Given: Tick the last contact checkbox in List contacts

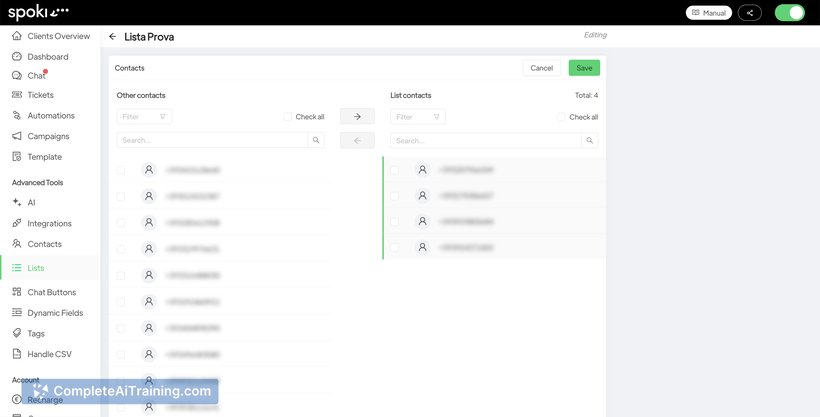Looking at the screenshot, I should click(x=394, y=247).
